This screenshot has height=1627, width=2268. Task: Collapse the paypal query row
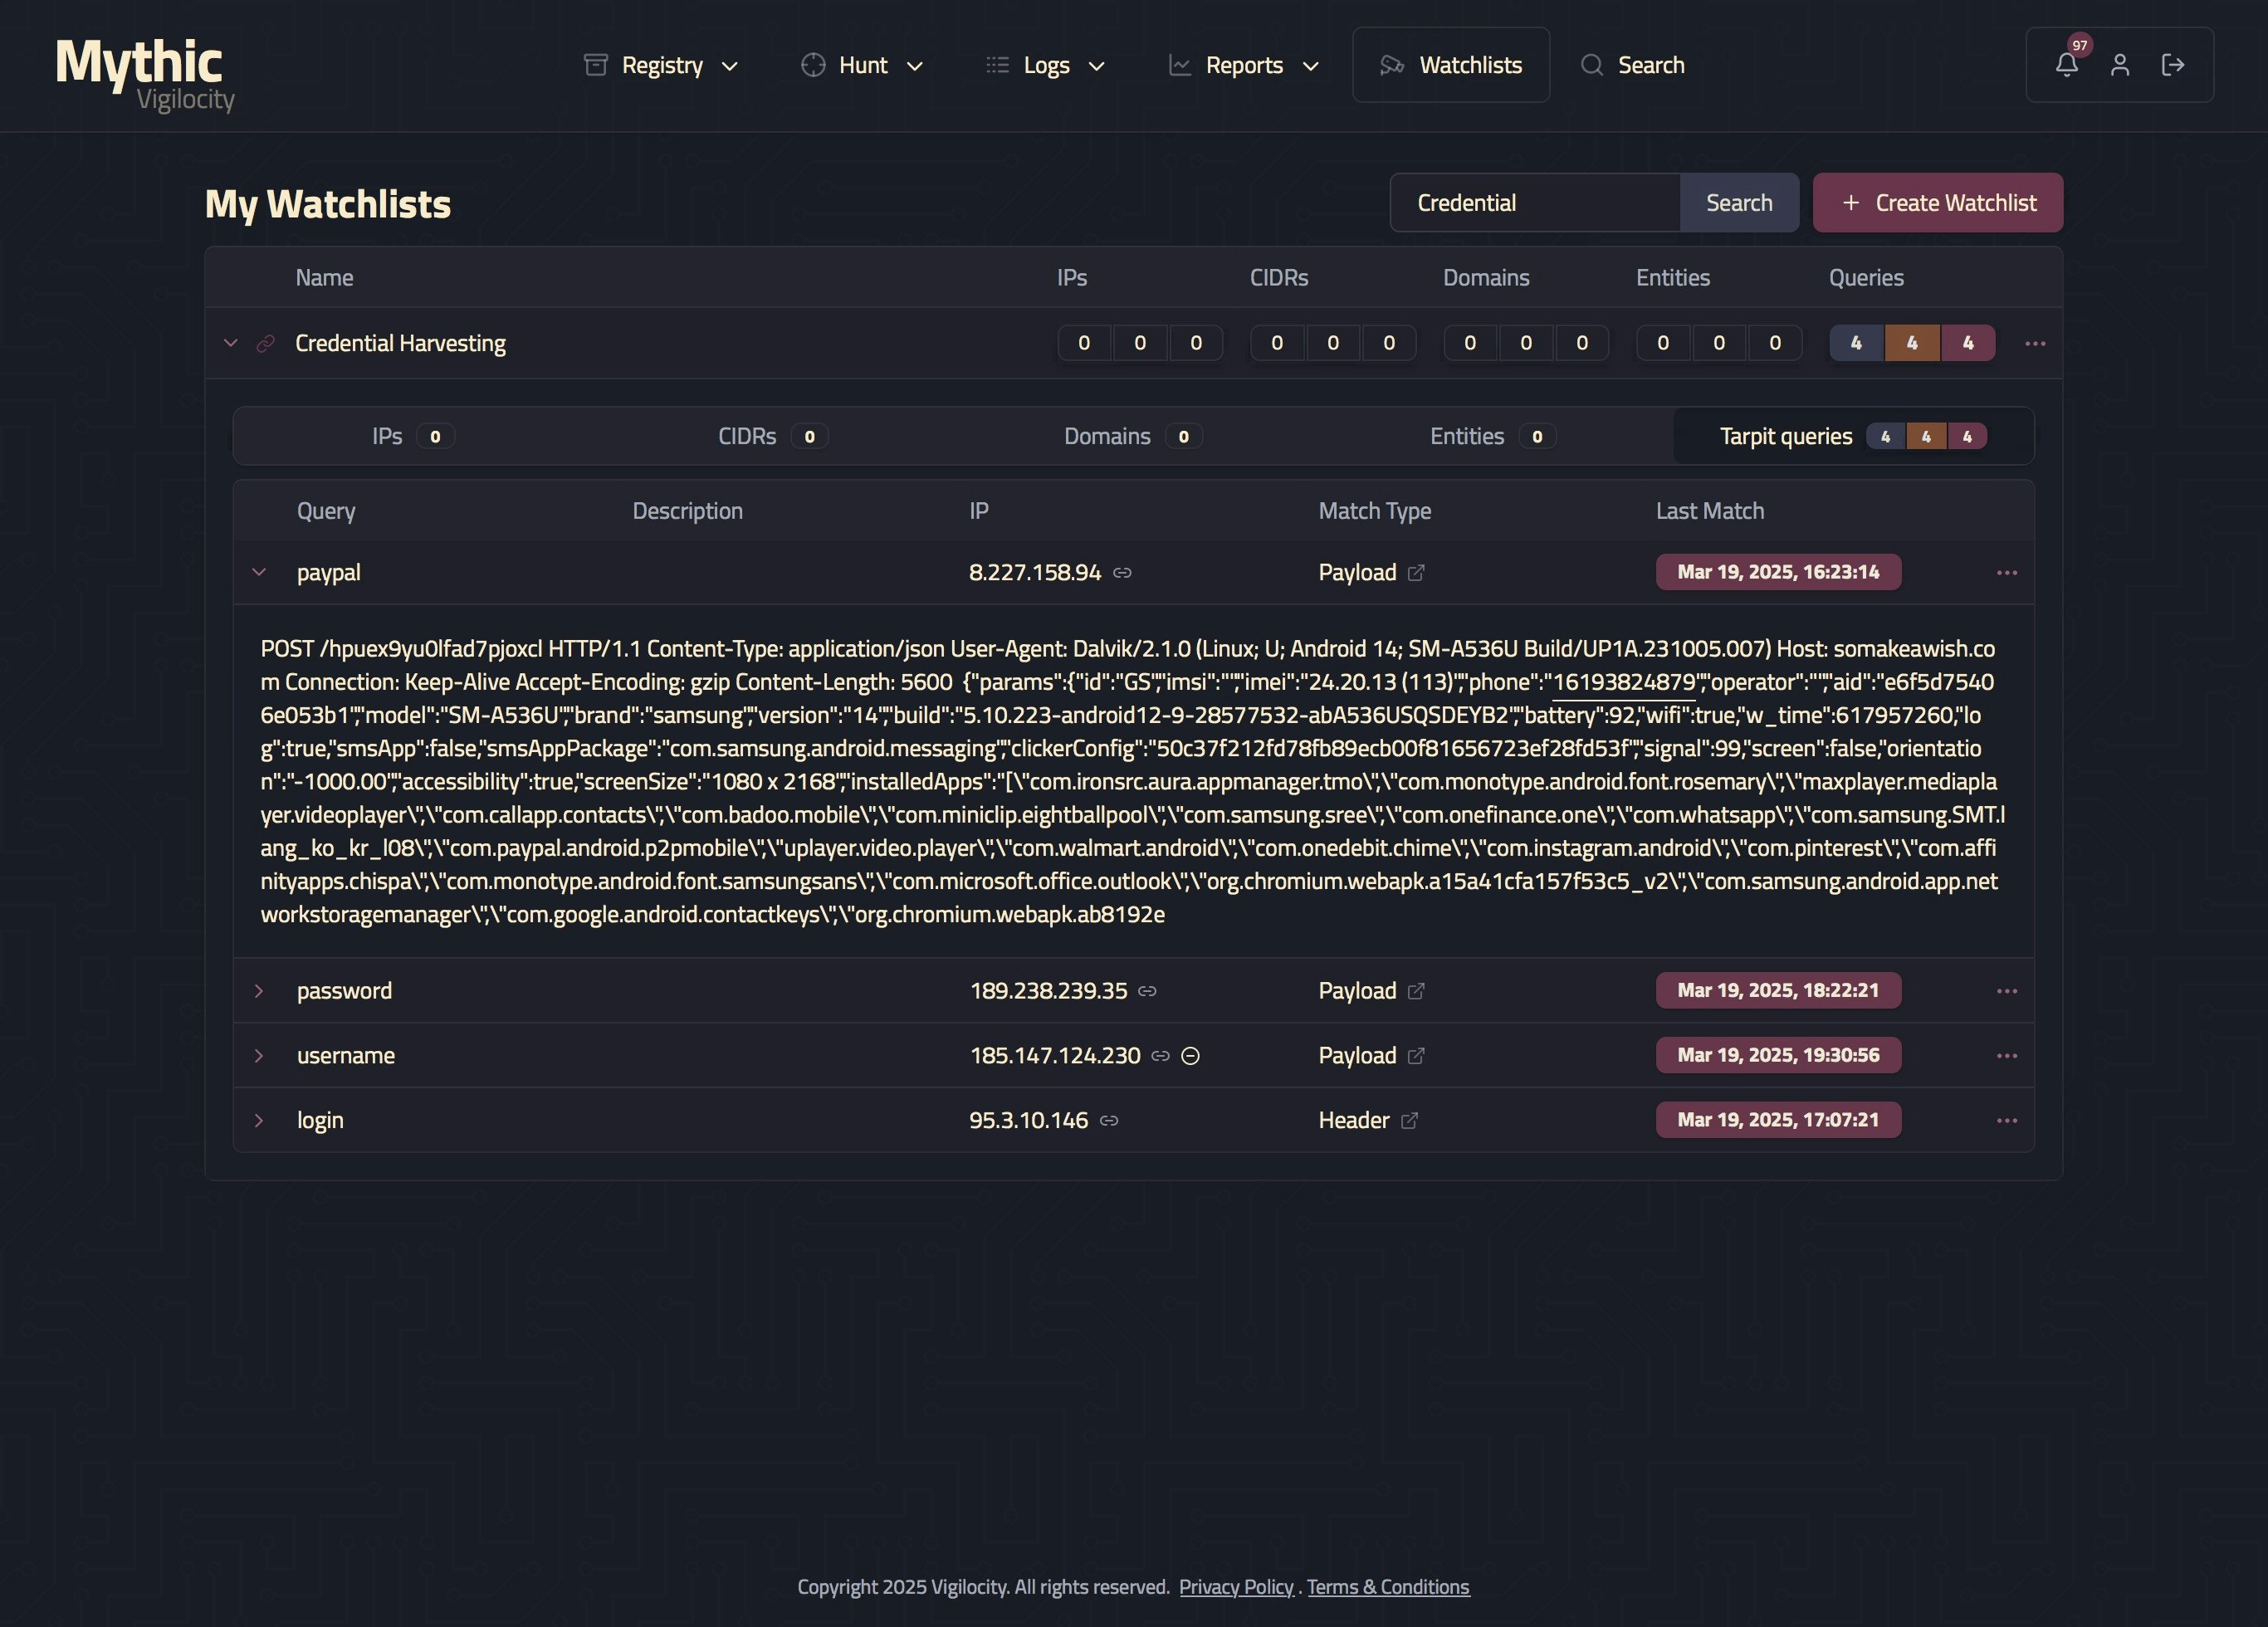click(x=259, y=573)
